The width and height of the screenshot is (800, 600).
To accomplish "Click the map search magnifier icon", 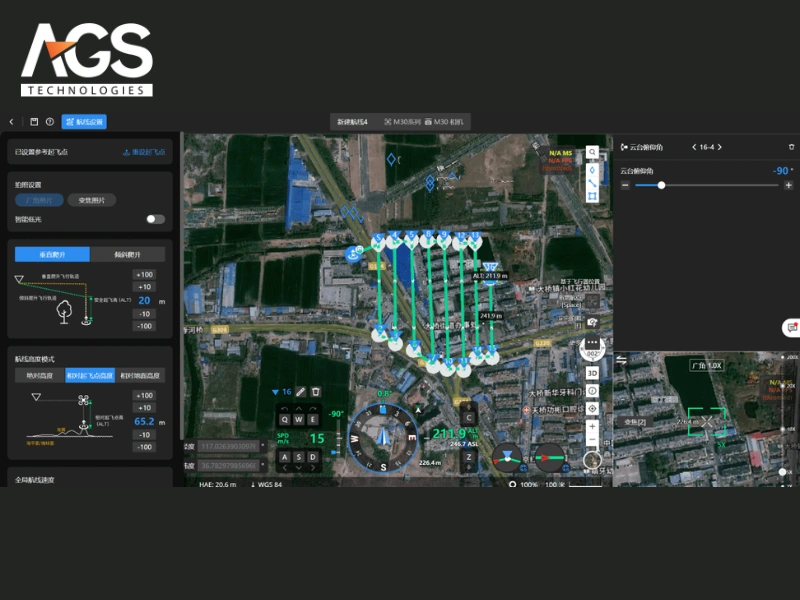I will [592, 153].
